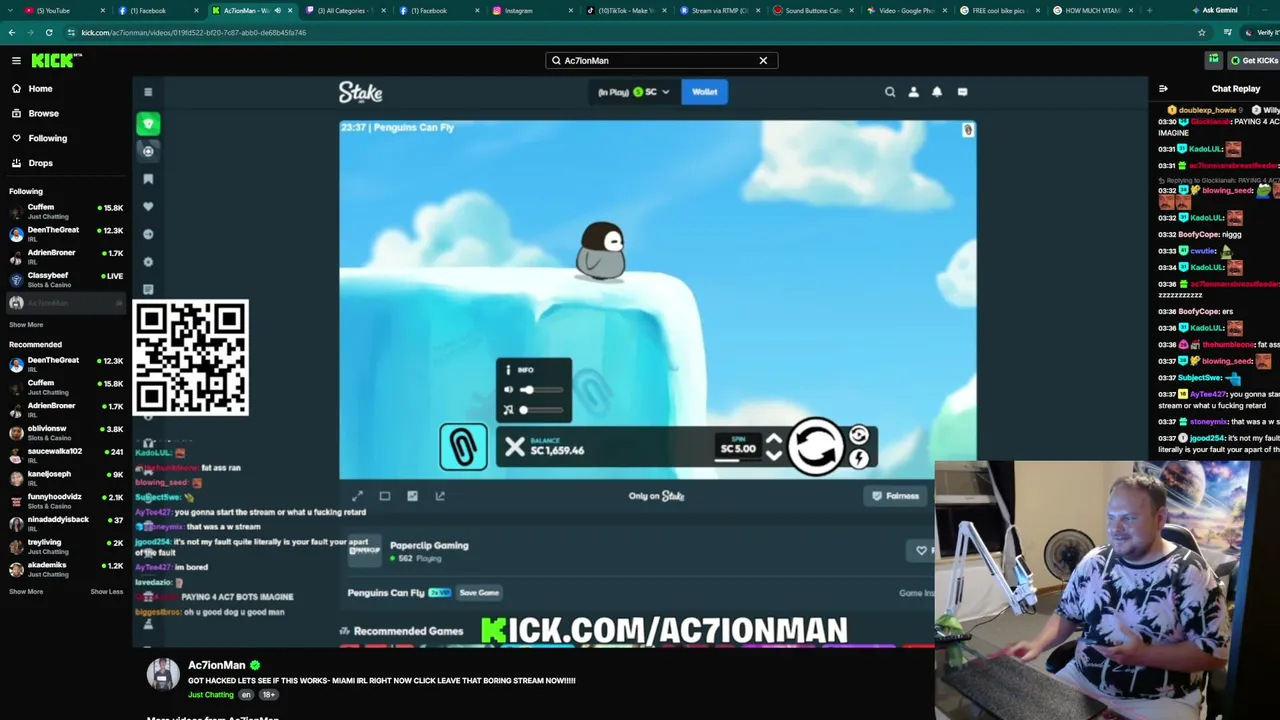Open ninadaddyisback recommended channel
1280x720 pixels.
[x=66, y=524]
